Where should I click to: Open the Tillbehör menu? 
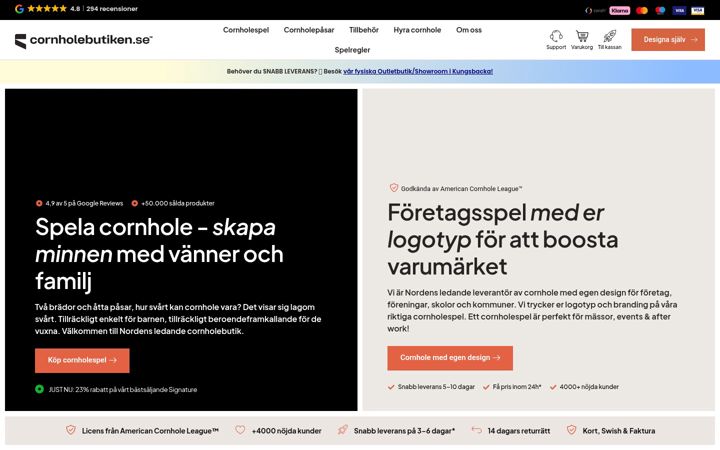pyautogui.click(x=364, y=30)
